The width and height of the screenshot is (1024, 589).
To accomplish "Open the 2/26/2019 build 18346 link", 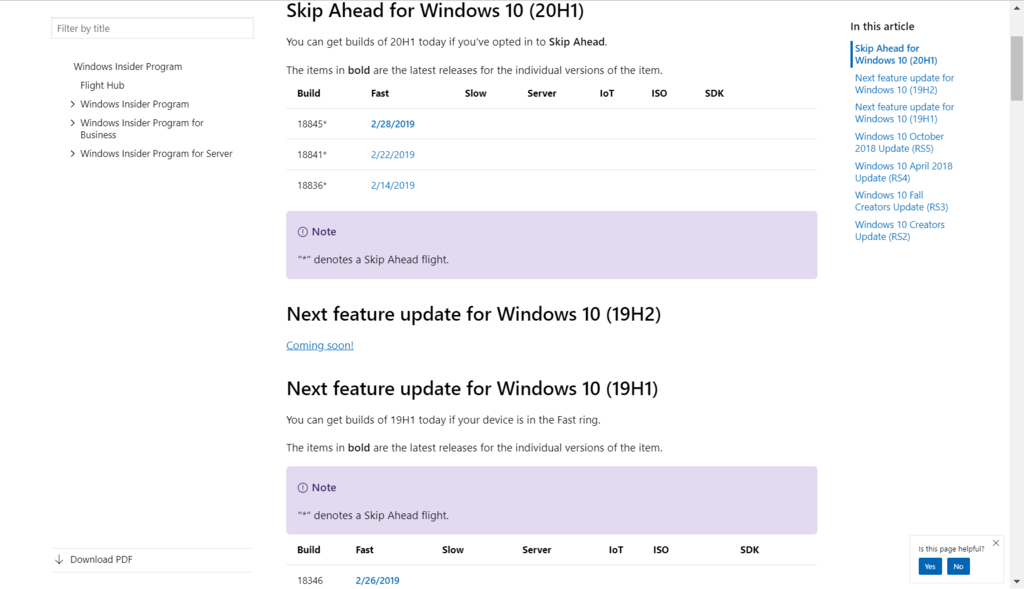I will 377,580.
